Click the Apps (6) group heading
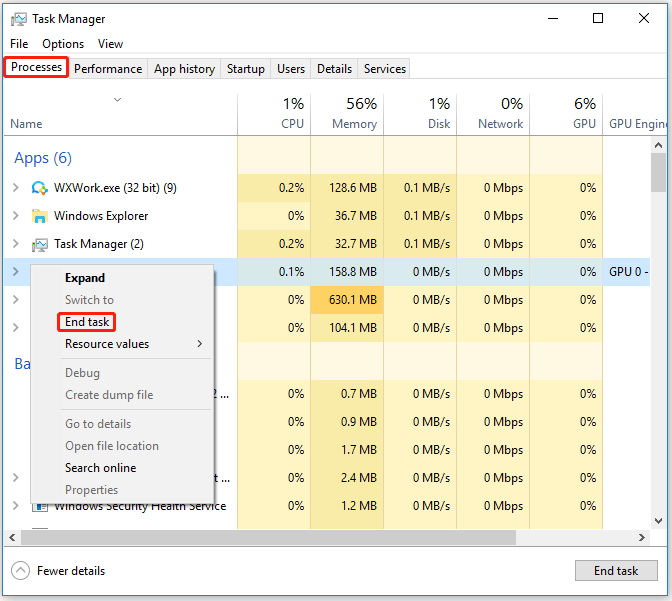This screenshot has width=672, height=601. pos(43,158)
